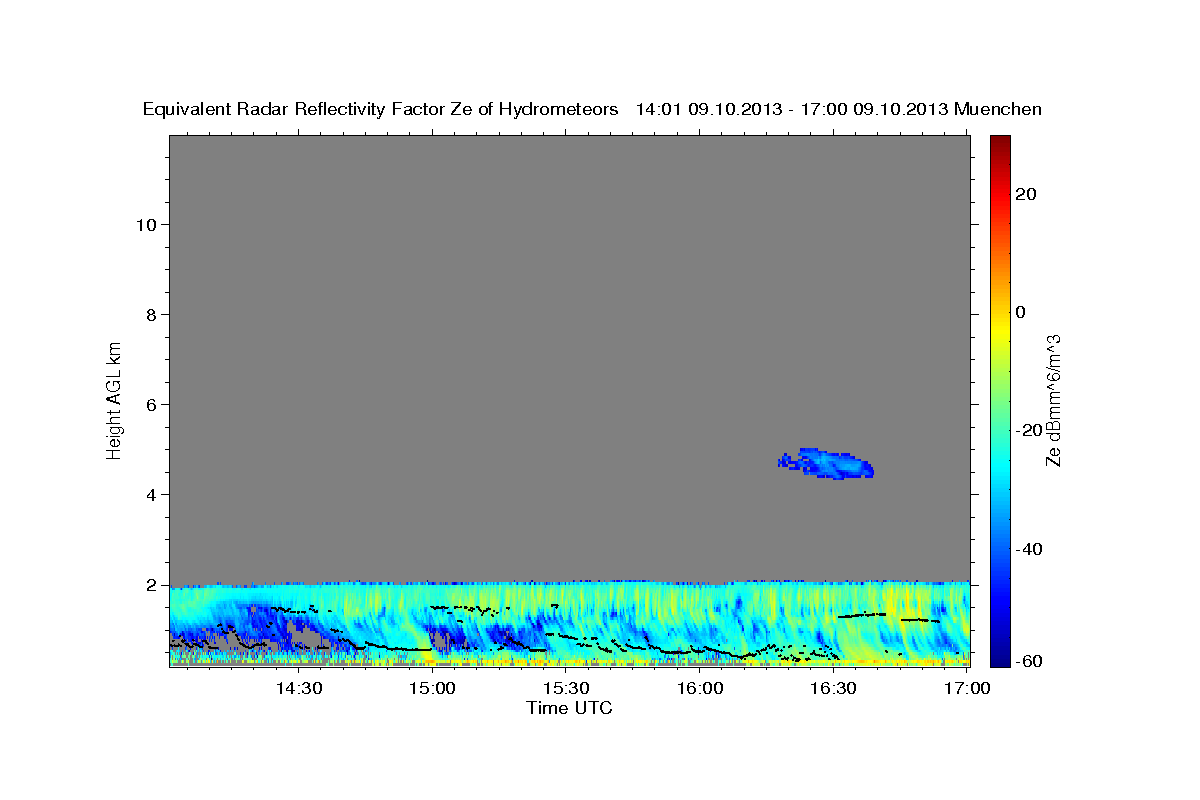Click the 15:00 time tick label
This screenshot has height=800, width=1200.
point(432,689)
